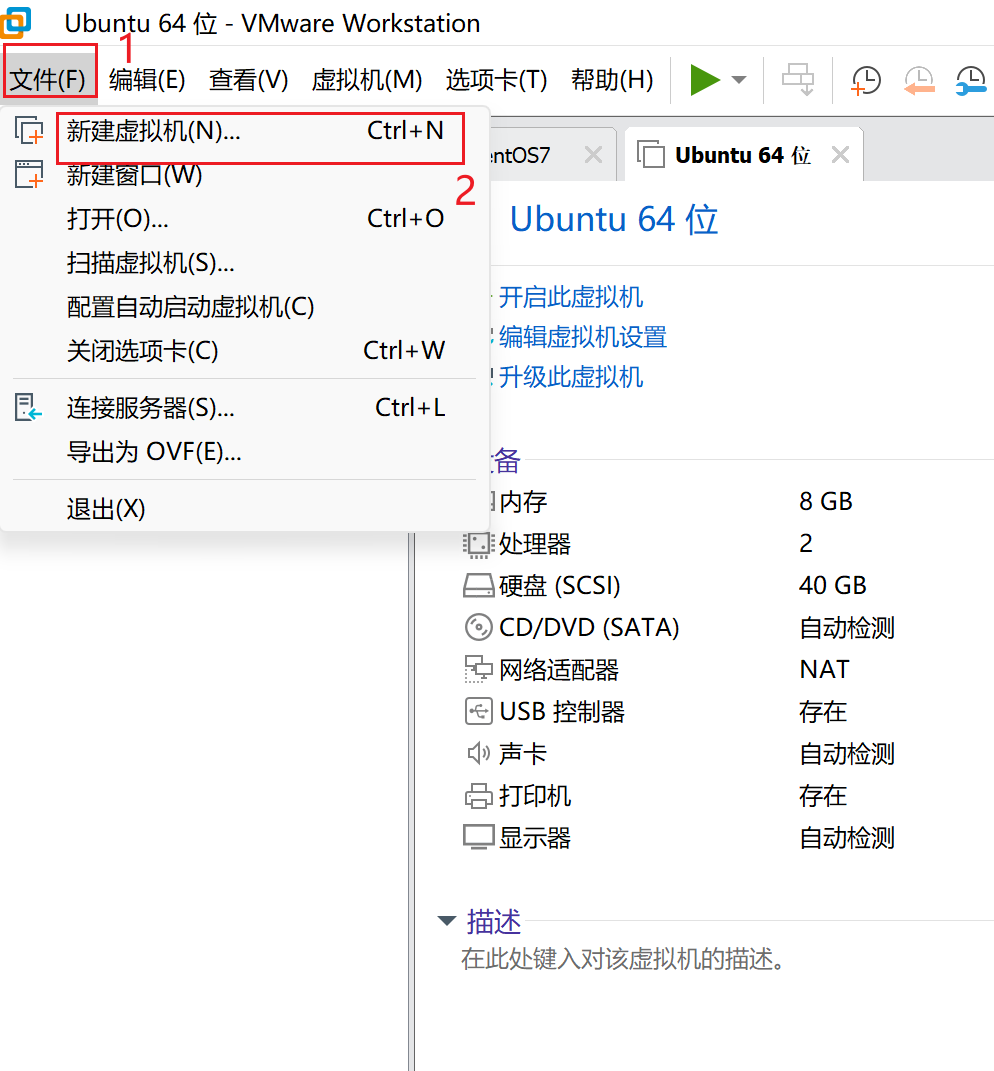Click the processor chip icon
This screenshot has height=1071, width=994.
point(478,544)
